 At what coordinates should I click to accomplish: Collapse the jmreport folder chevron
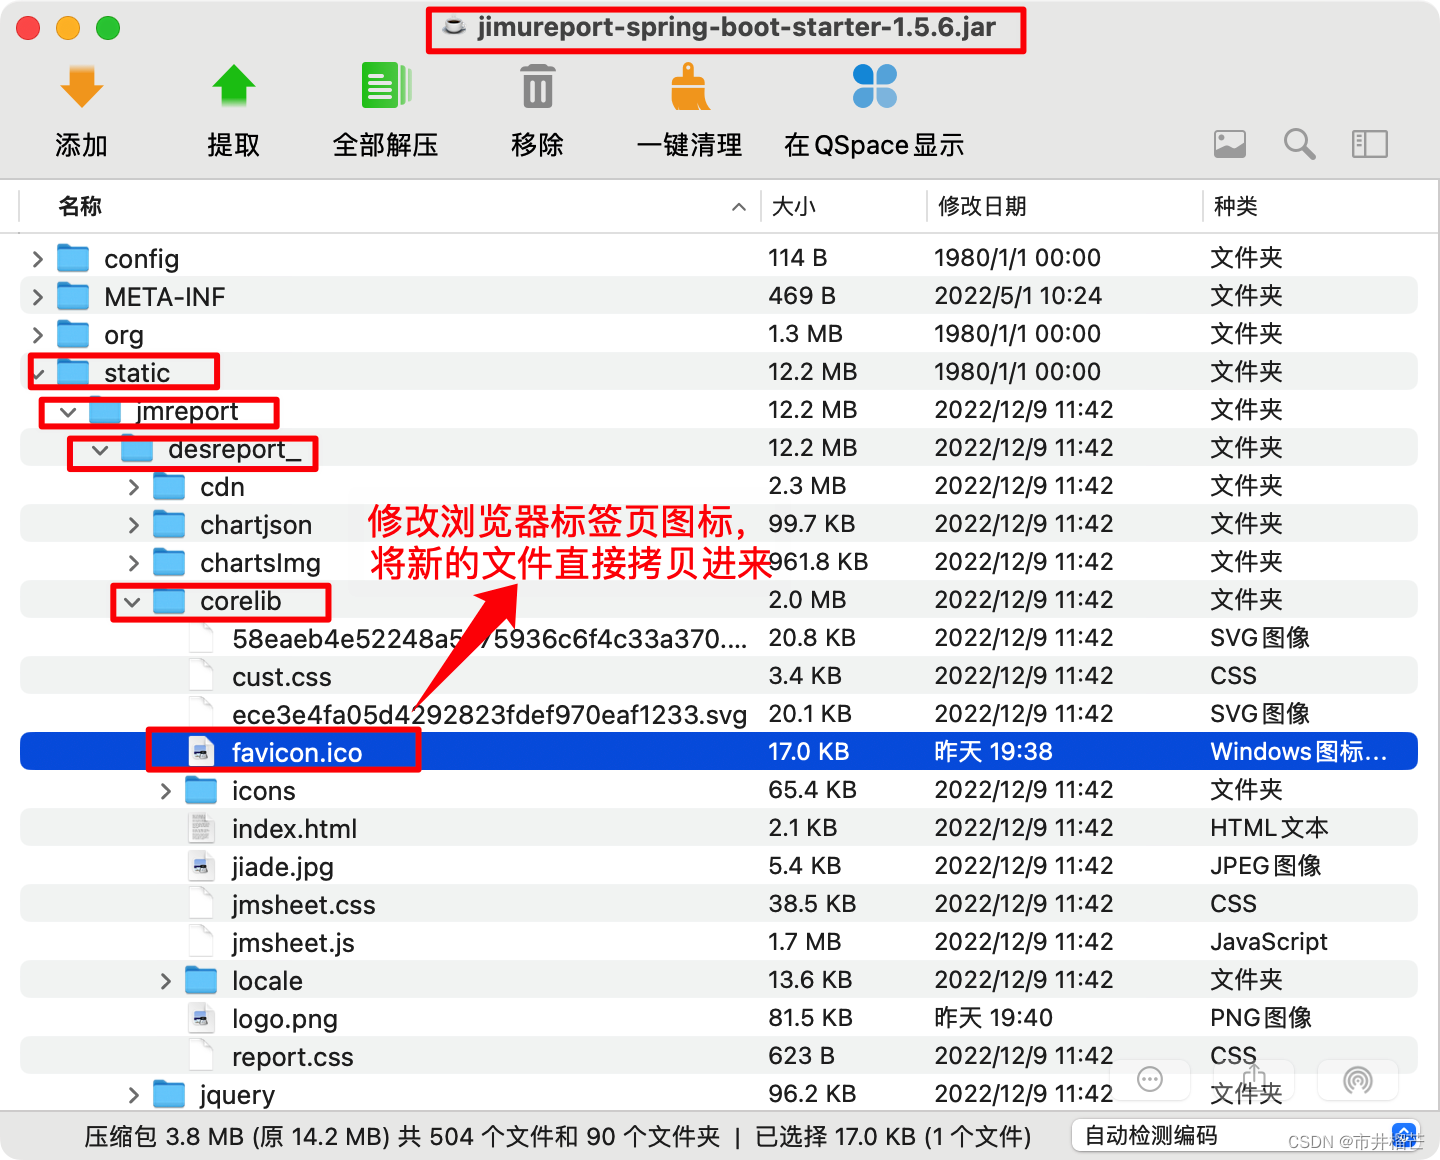click(x=68, y=412)
